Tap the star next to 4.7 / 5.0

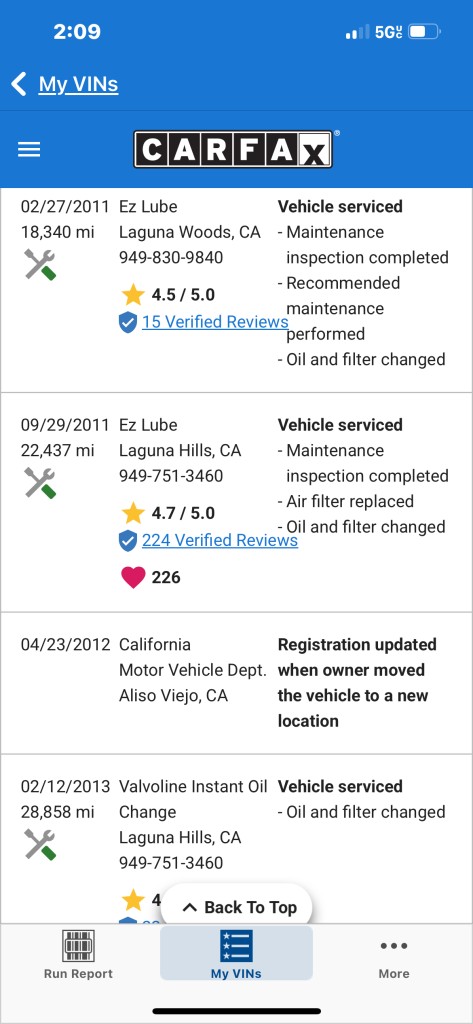[x=133, y=513]
